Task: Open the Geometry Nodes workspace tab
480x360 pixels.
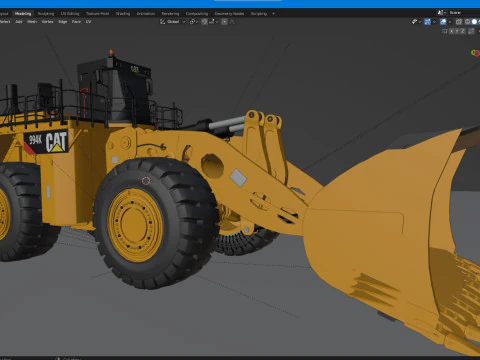Action: point(229,14)
